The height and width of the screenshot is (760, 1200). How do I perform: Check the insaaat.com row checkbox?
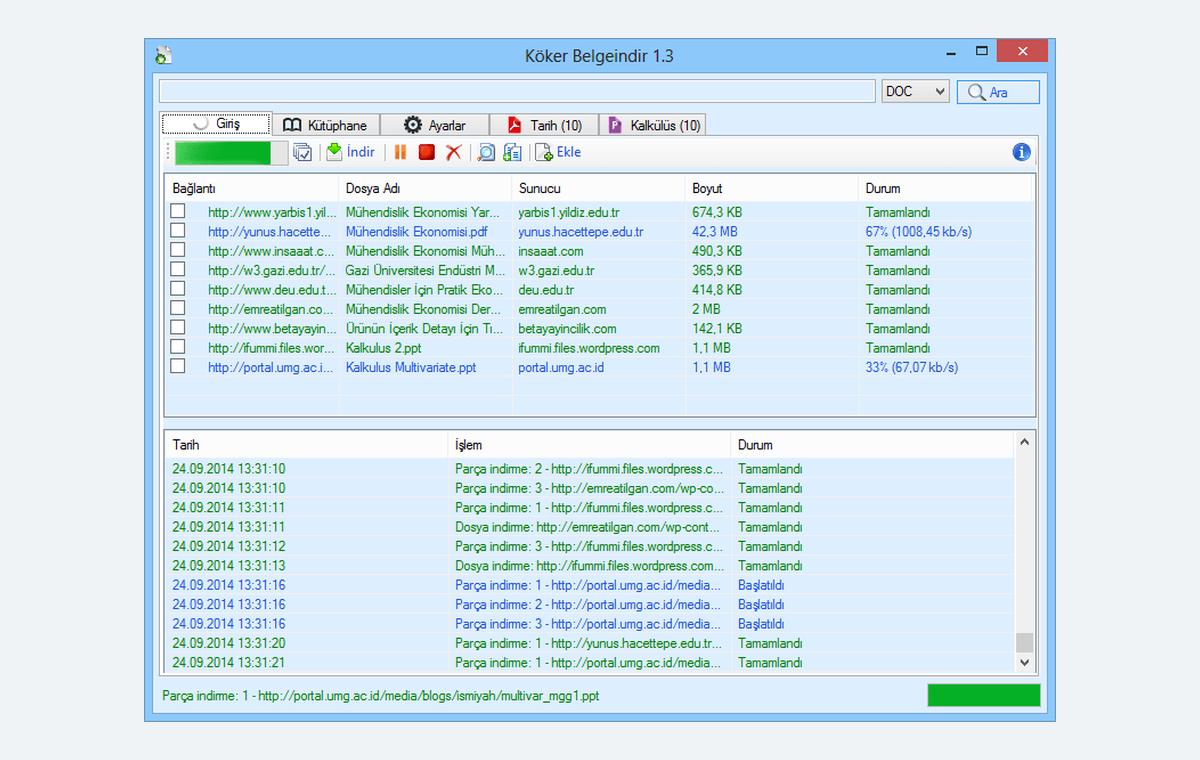pyautogui.click(x=178, y=250)
